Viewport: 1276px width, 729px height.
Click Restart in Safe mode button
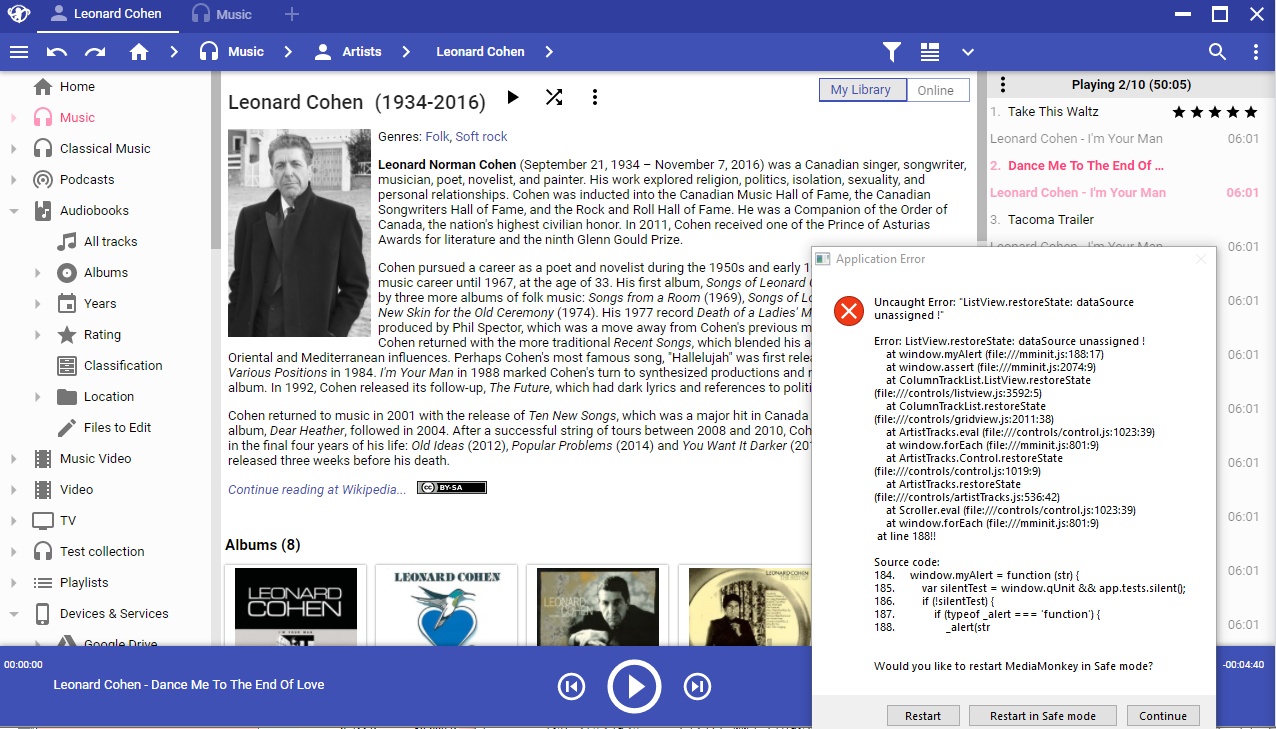pos(1042,716)
